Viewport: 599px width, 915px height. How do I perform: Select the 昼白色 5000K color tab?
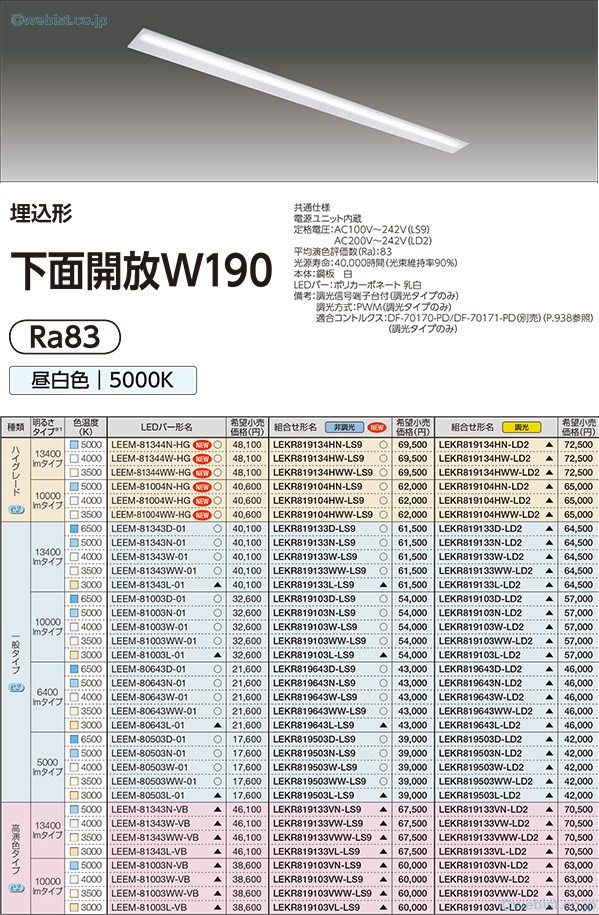pos(103,380)
